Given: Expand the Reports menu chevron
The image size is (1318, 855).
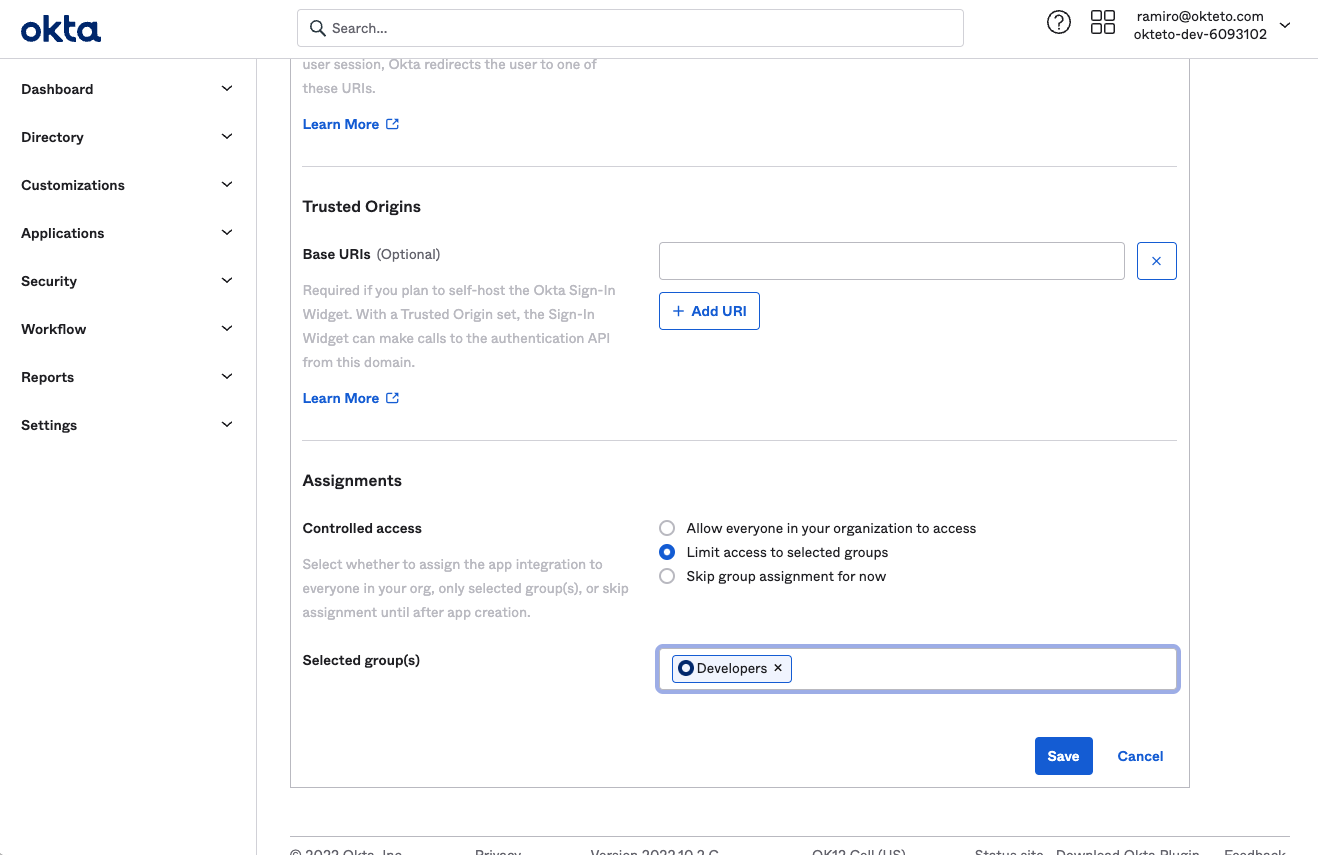Looking at the screenshot, I should pyautogui.click(x=227, y=377).
